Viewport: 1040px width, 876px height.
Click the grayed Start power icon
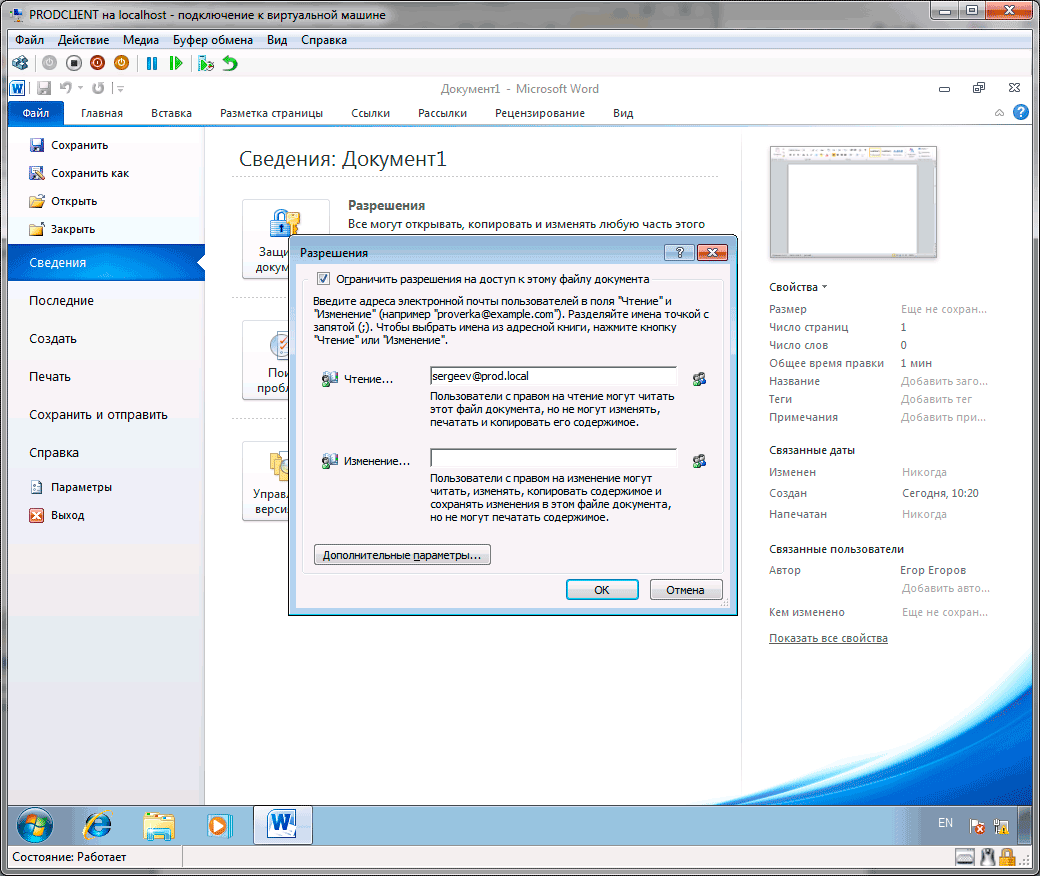click(x=50, y=63)
